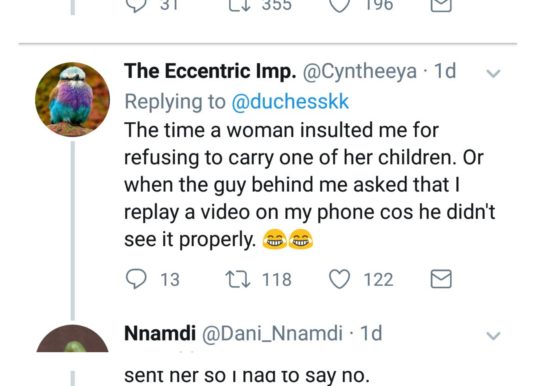The image size is (536, 386).
Task: Open the @Cyntheeya handle
Action: point(360,71)
